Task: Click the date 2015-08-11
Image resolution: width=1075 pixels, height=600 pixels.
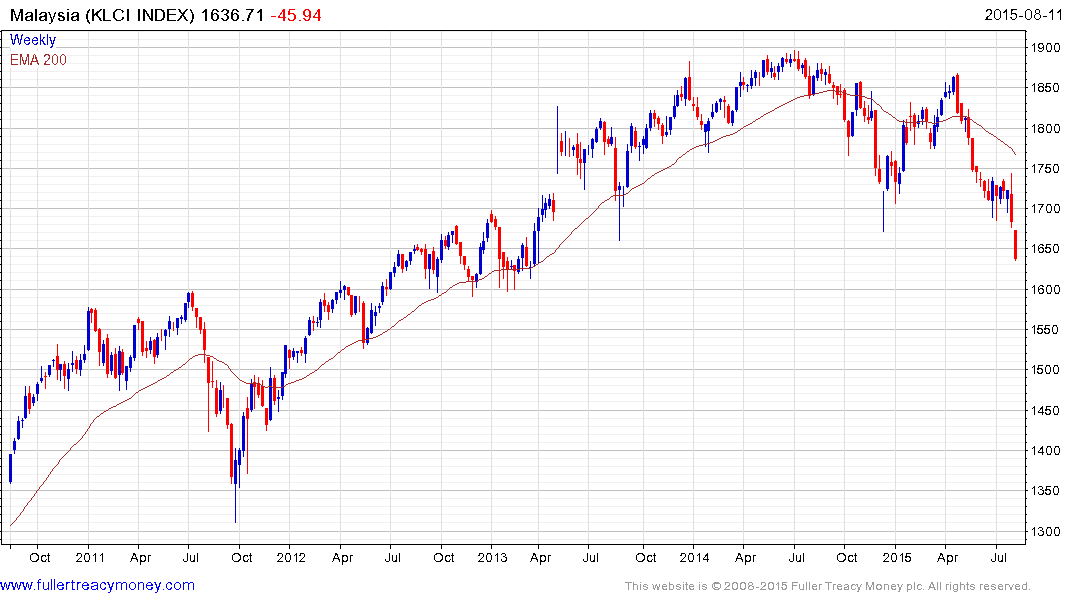Action: pyautogui.click(x=1023, y=15)
